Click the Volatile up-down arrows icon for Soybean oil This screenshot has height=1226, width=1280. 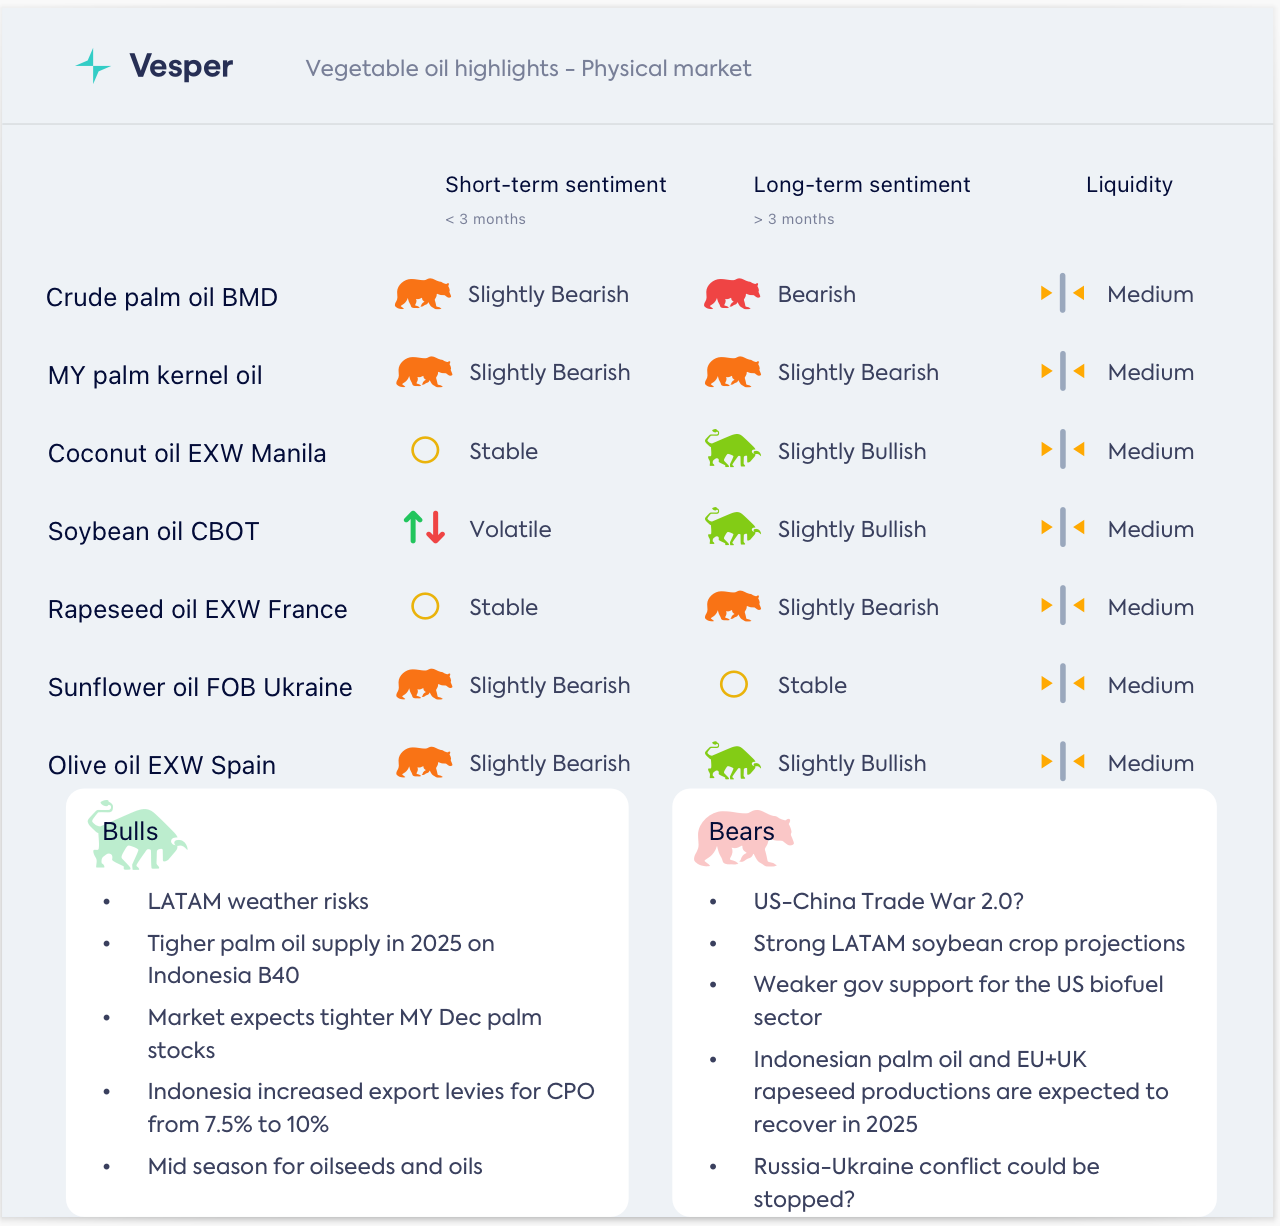tap(424, 528)
